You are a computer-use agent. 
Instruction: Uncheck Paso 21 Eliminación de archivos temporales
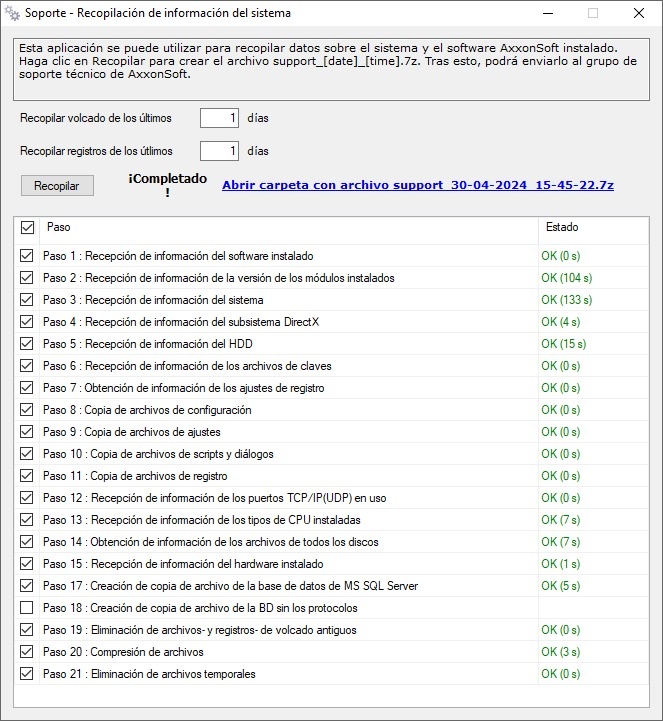[27, 674]
